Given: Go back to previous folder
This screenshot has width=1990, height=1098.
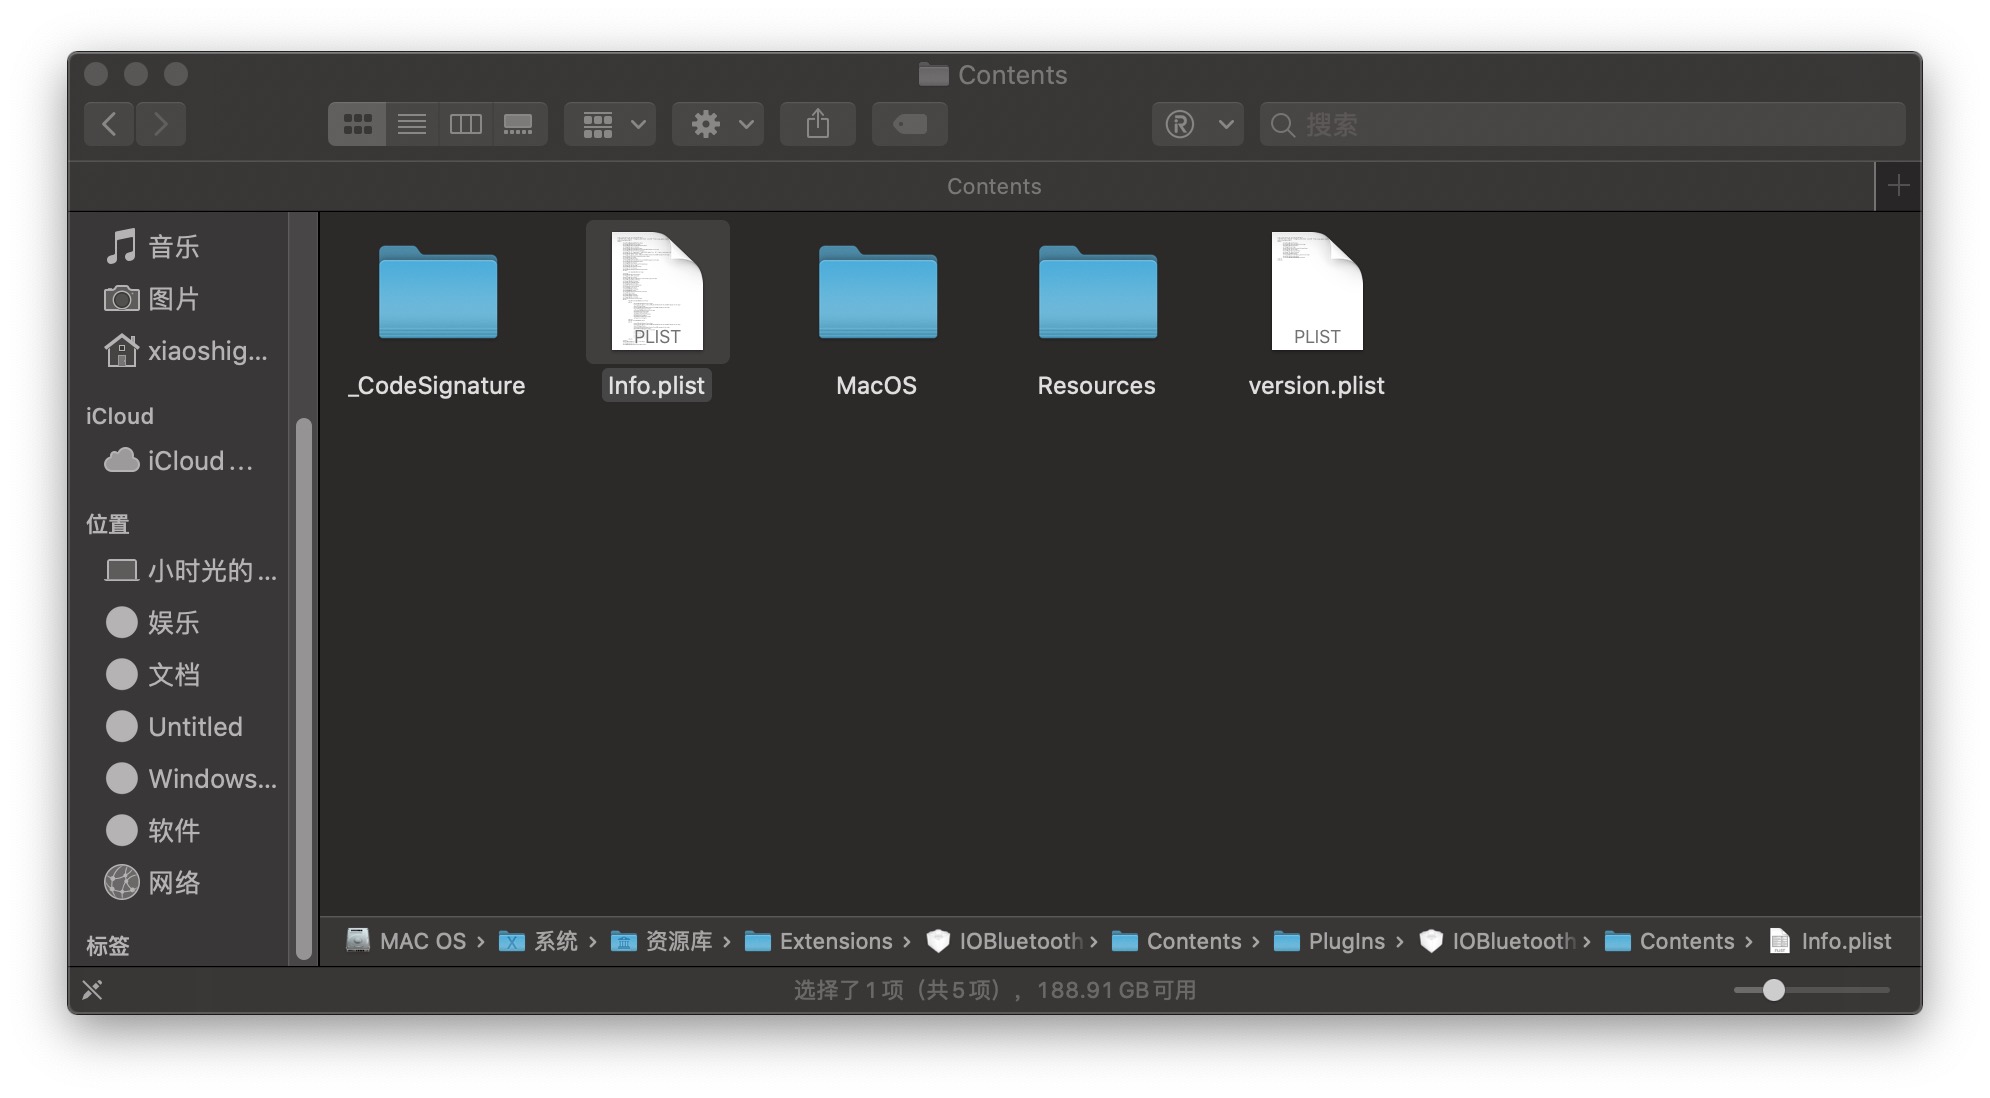Looking at the screenshot, I should click(x=110, y=124).
